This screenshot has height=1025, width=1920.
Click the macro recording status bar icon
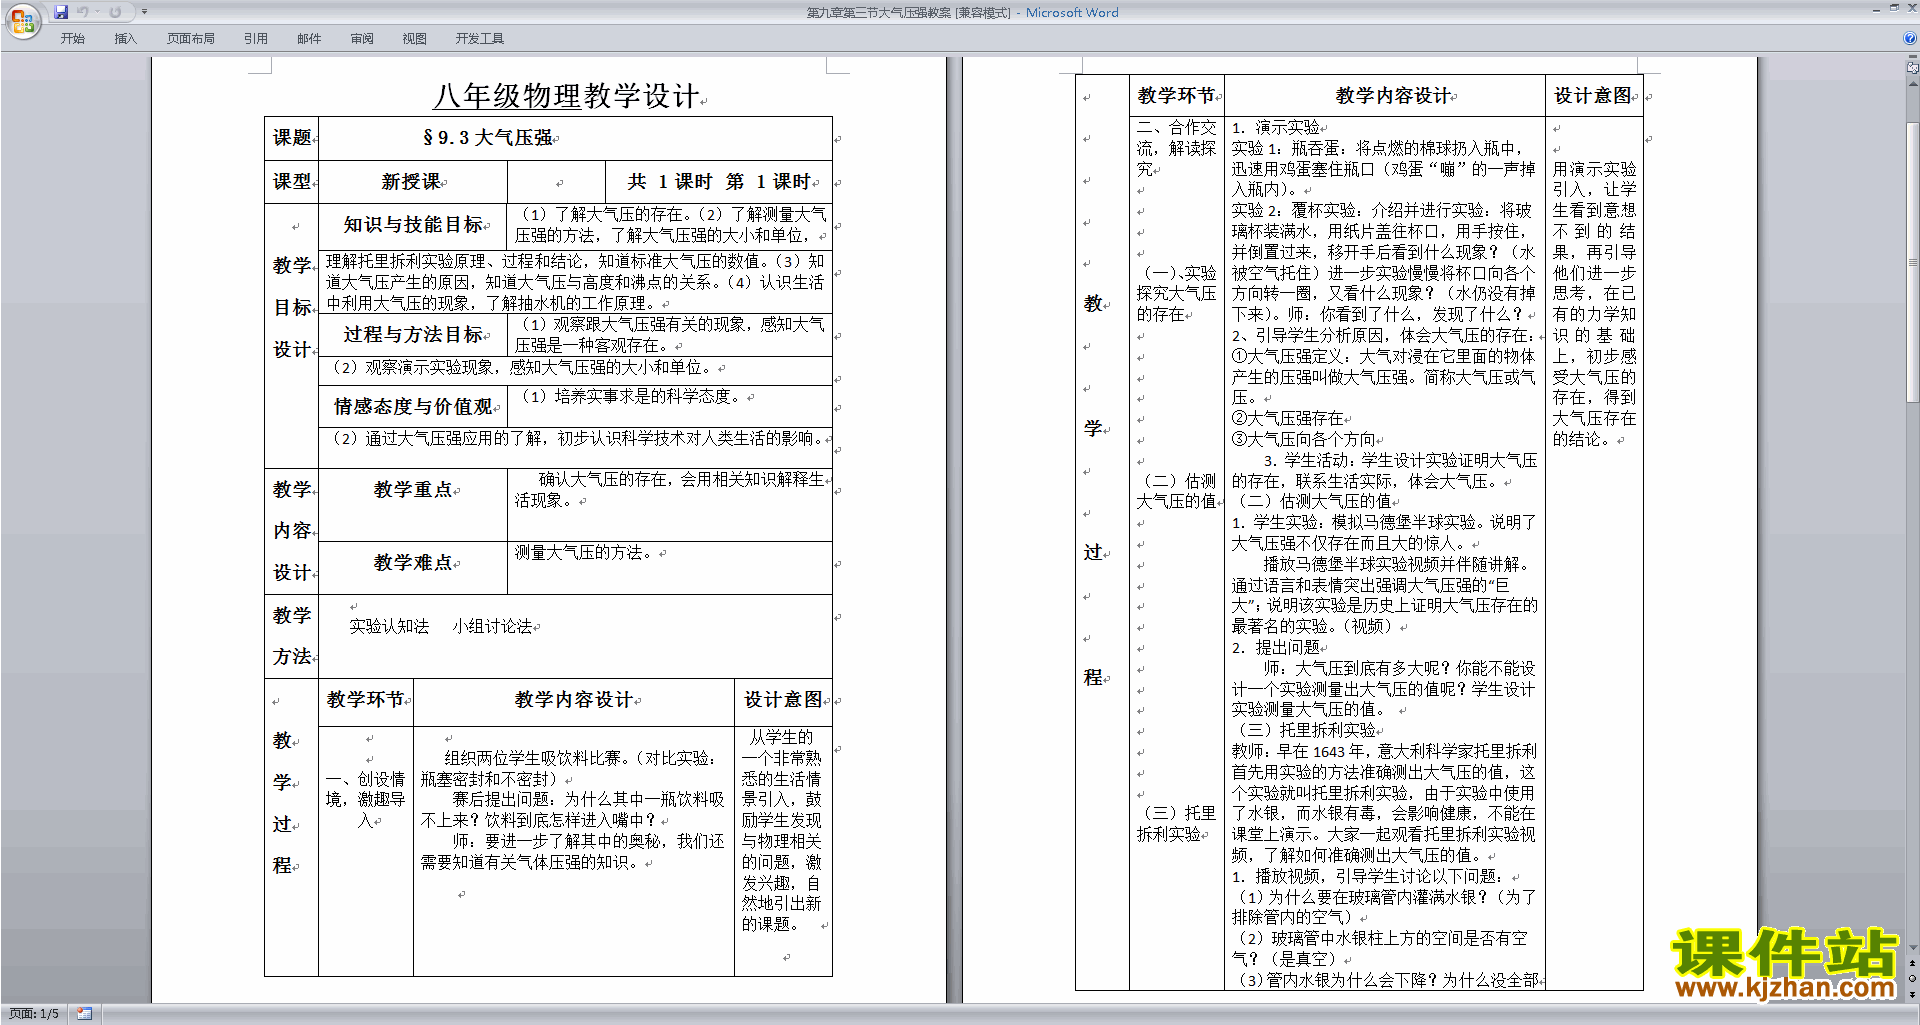(x=84, y=1014)
